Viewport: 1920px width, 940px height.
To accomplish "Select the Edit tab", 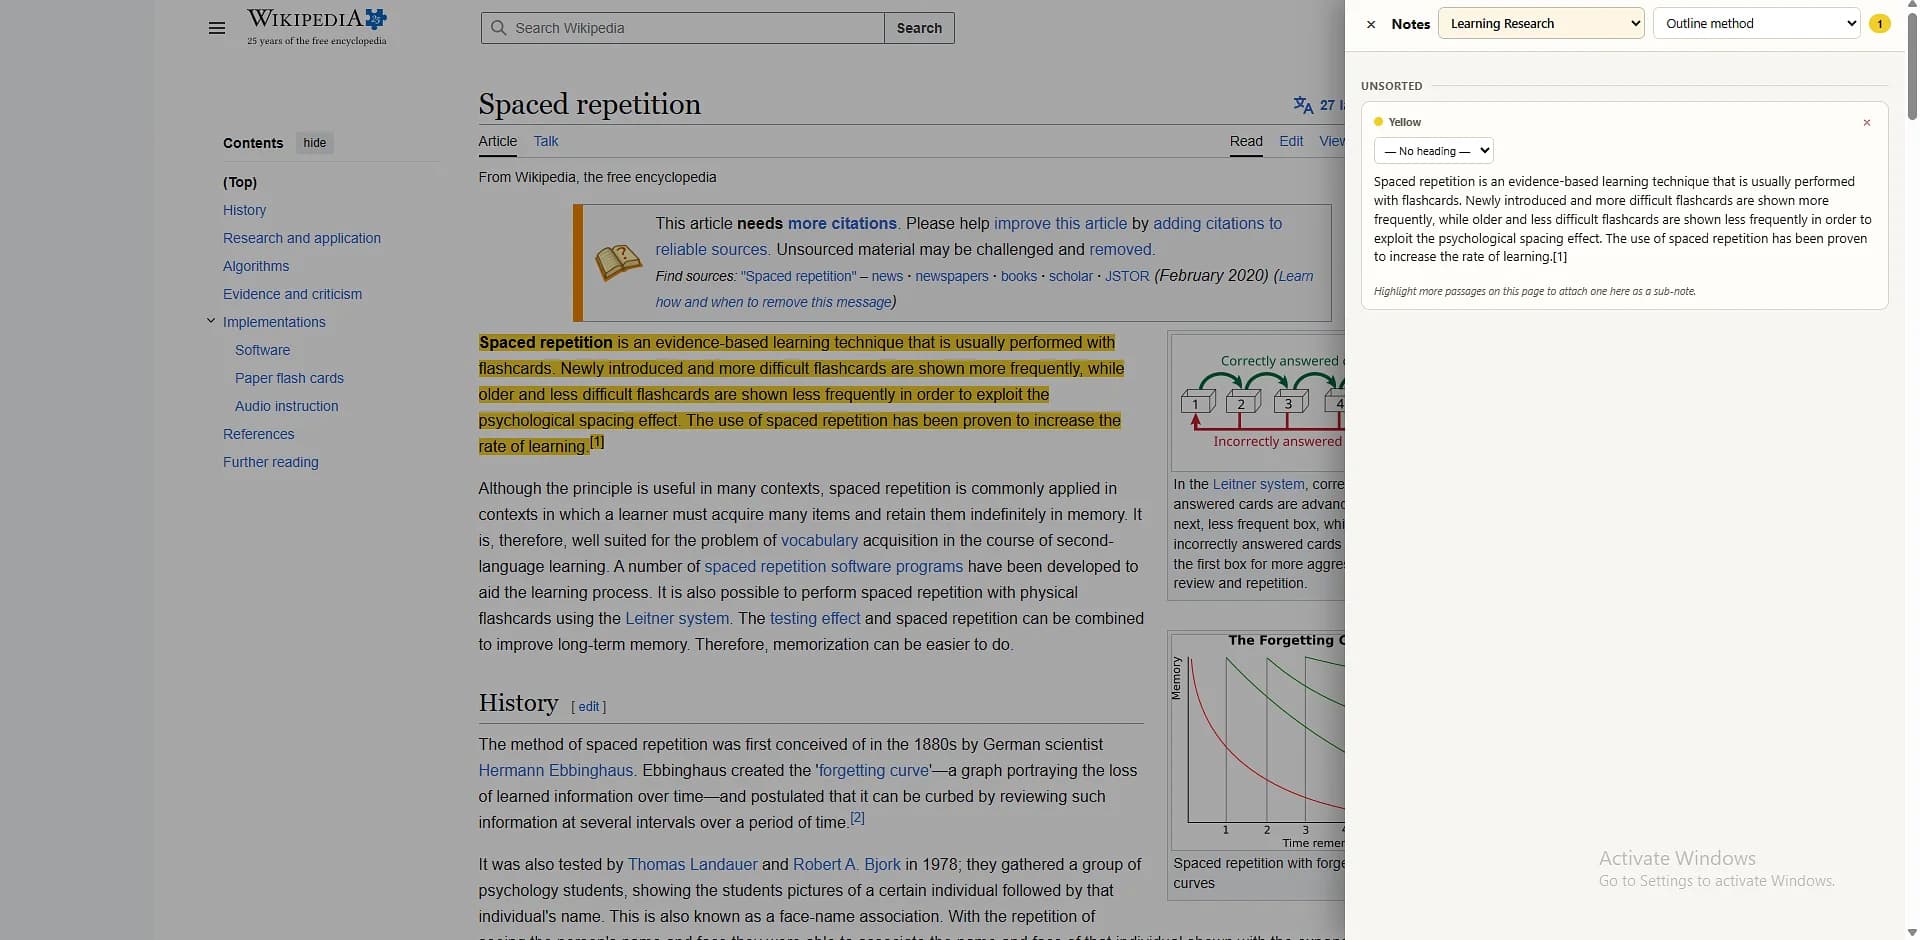I will tap(1291, 141).
